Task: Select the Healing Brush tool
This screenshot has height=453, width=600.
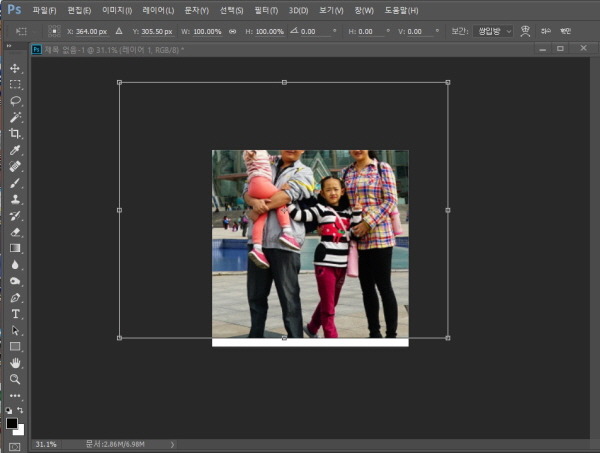Action: 15,166
